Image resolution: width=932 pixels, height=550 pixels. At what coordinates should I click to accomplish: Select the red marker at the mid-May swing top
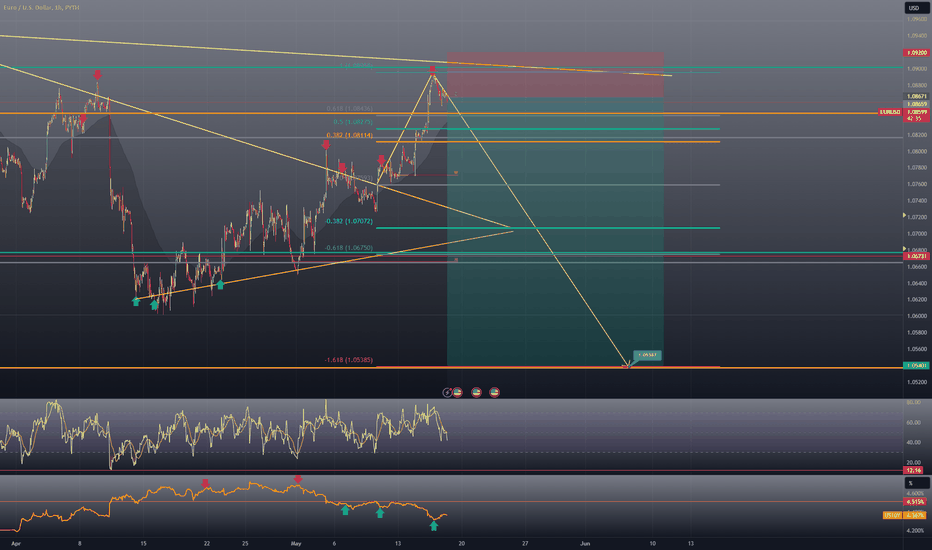(x=433, y=70)
